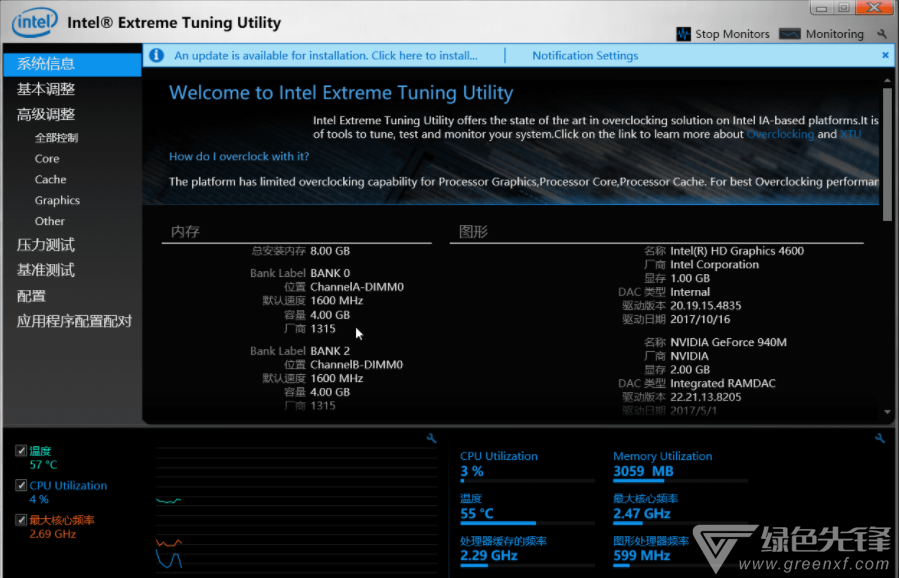
Task: Click the Integrated RAMDAC value
Action: pos(723,383)
